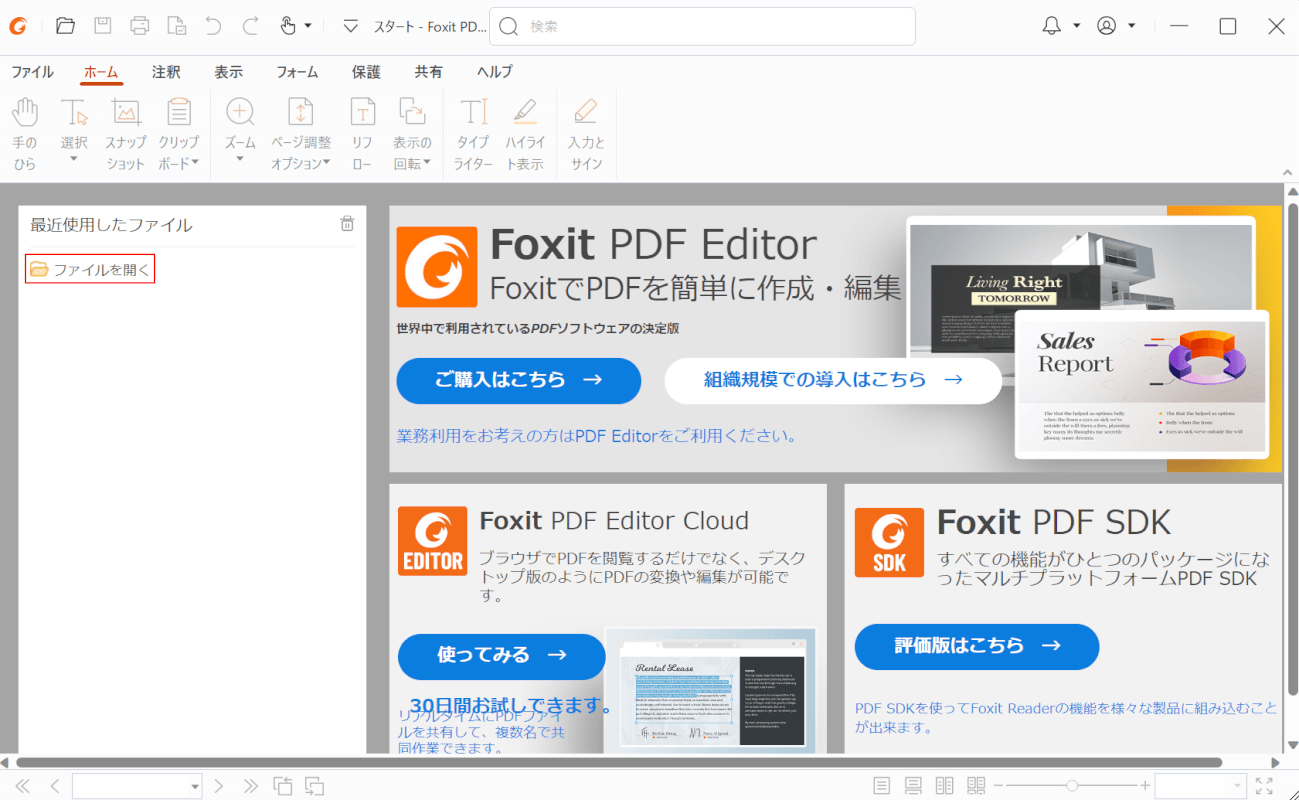This screenshot has width=1299, height=800.
Task: Click the next view icon in status bar
Action: (x=315, y=786)
